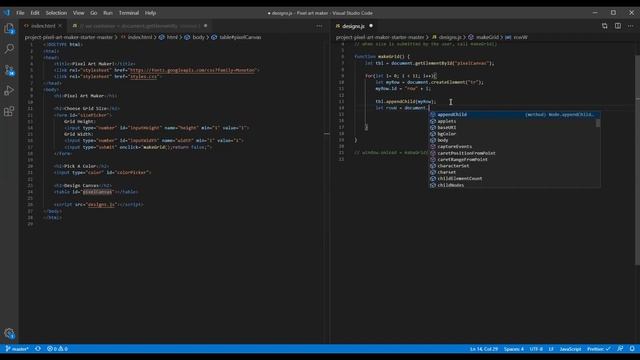Choose childElementCount suggestion

point(514,178)
